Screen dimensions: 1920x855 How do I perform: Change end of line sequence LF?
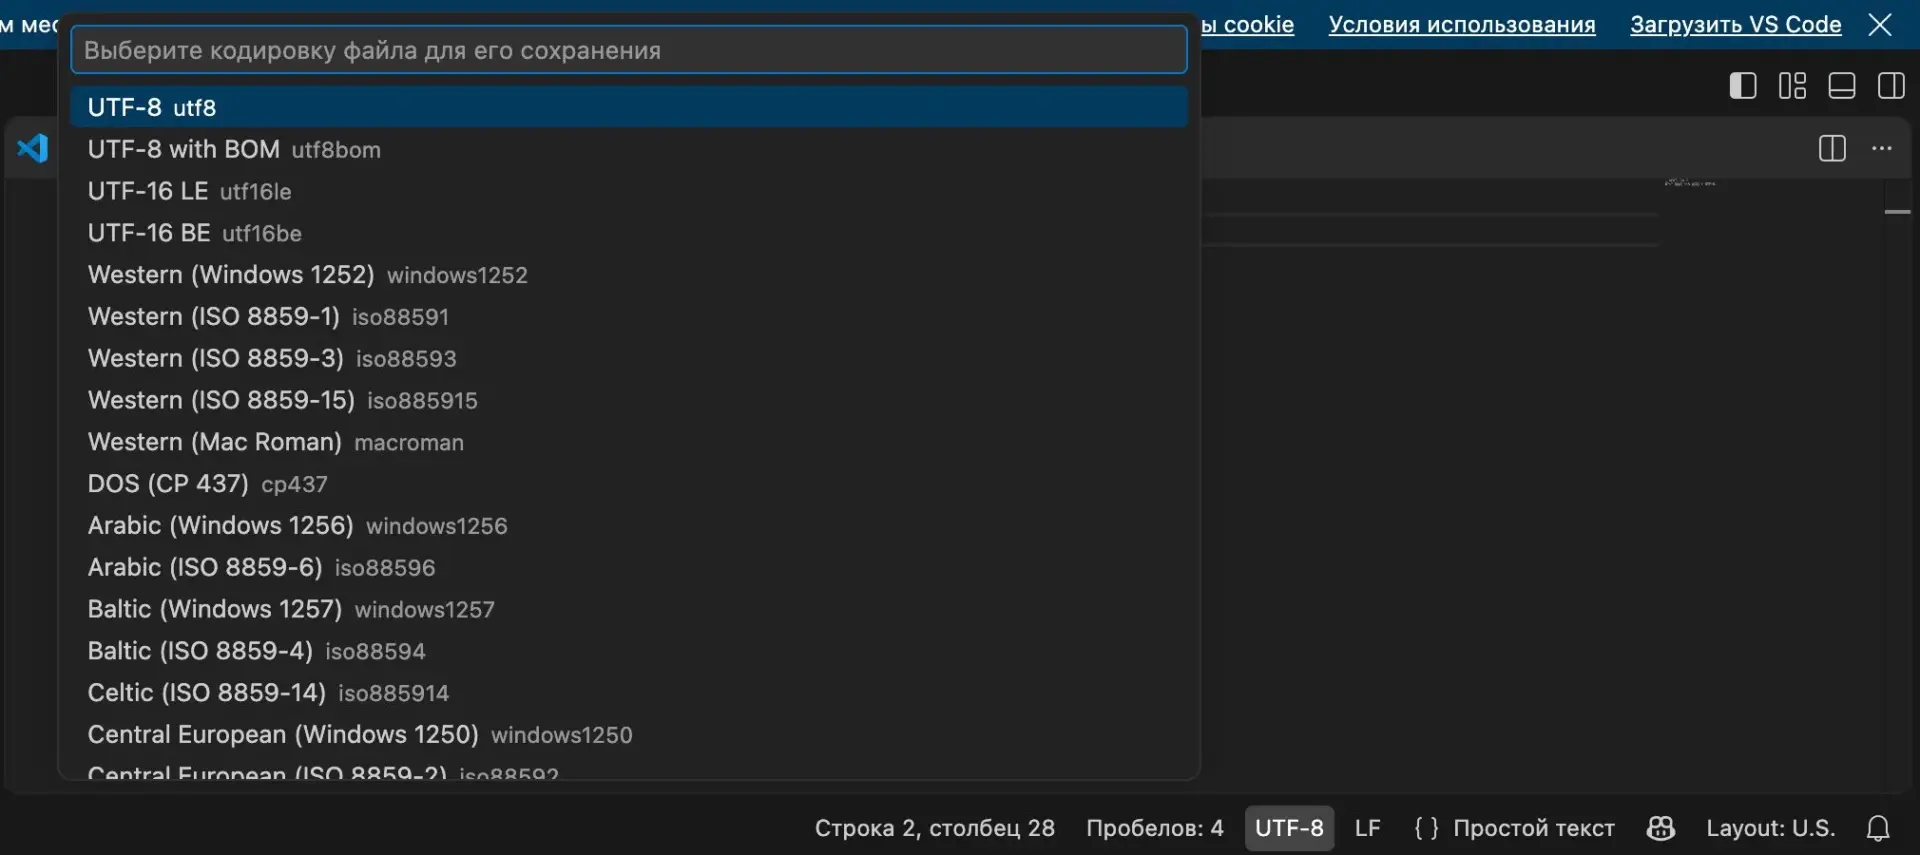point(1367,828)
